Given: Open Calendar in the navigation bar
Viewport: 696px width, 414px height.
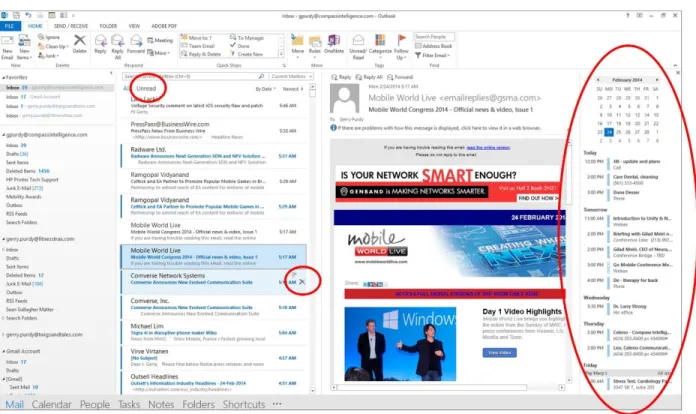Looking at the screenshot, I should point(51,404).
